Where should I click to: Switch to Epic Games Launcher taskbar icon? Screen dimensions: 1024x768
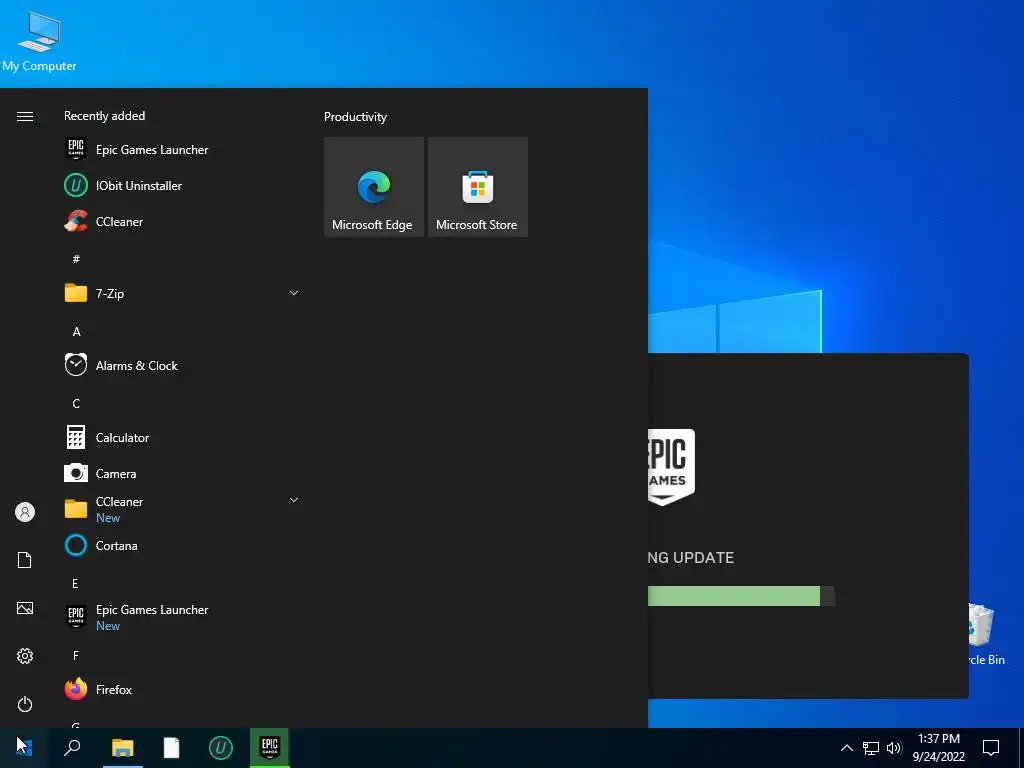(x=270, y=747)
